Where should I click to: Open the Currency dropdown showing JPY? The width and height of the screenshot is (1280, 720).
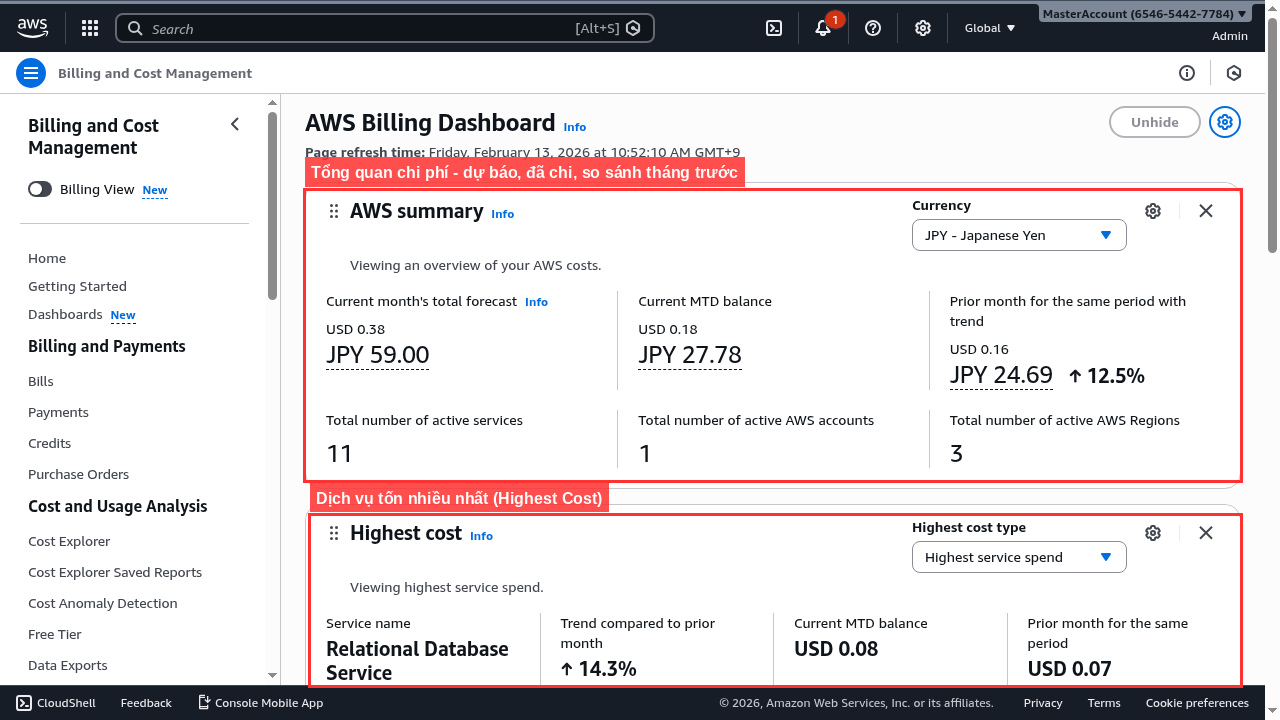point(1019,235)
